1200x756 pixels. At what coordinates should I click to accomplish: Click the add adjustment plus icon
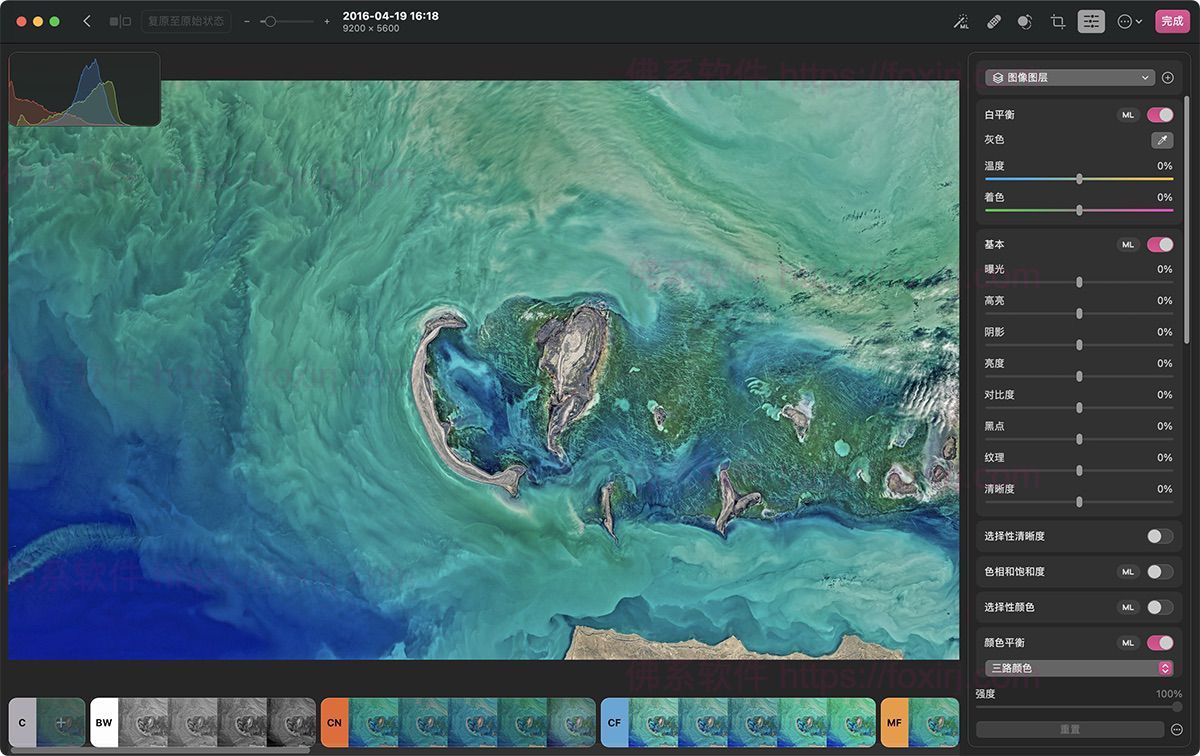(x=1169, y=77)
